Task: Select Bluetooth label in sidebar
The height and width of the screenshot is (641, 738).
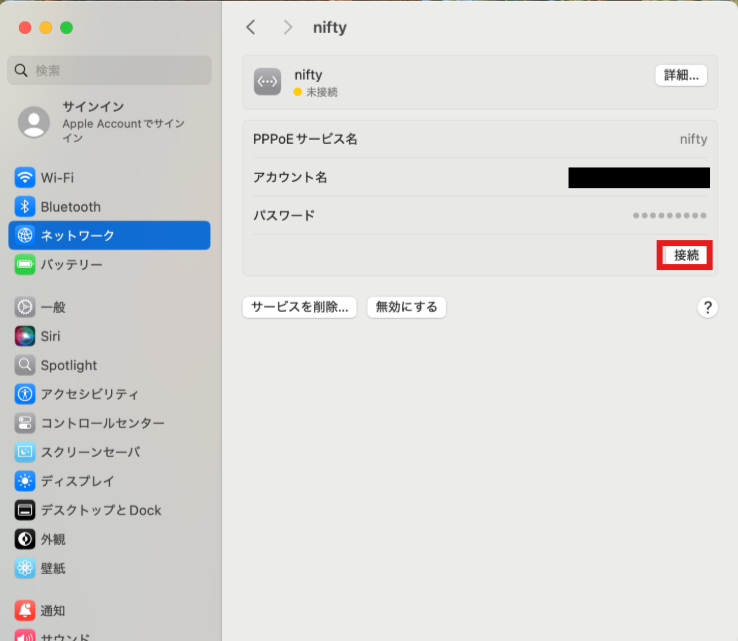Action: point(71,207)
